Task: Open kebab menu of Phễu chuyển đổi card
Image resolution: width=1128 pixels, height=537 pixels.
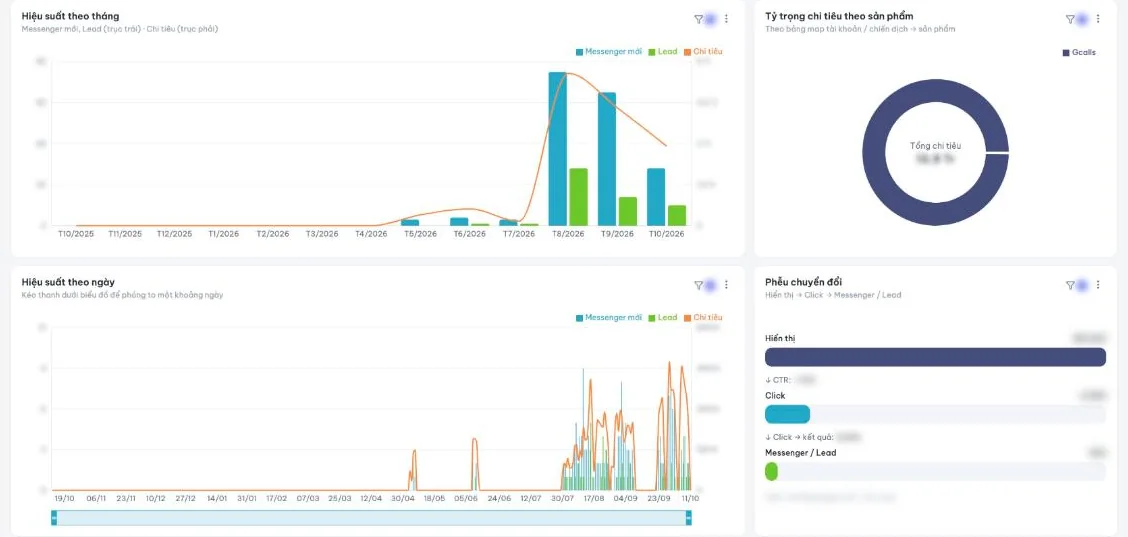Action: (1098, 285)
